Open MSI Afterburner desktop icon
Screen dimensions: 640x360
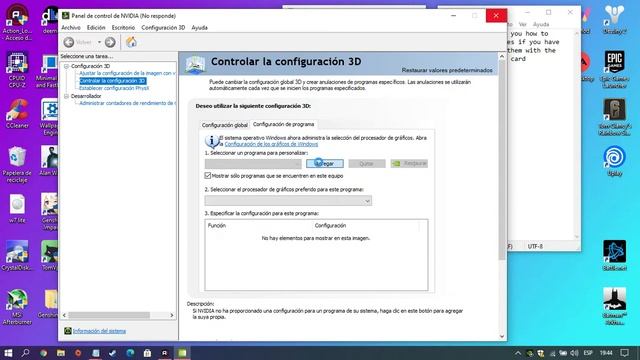[x=17, y=307]
